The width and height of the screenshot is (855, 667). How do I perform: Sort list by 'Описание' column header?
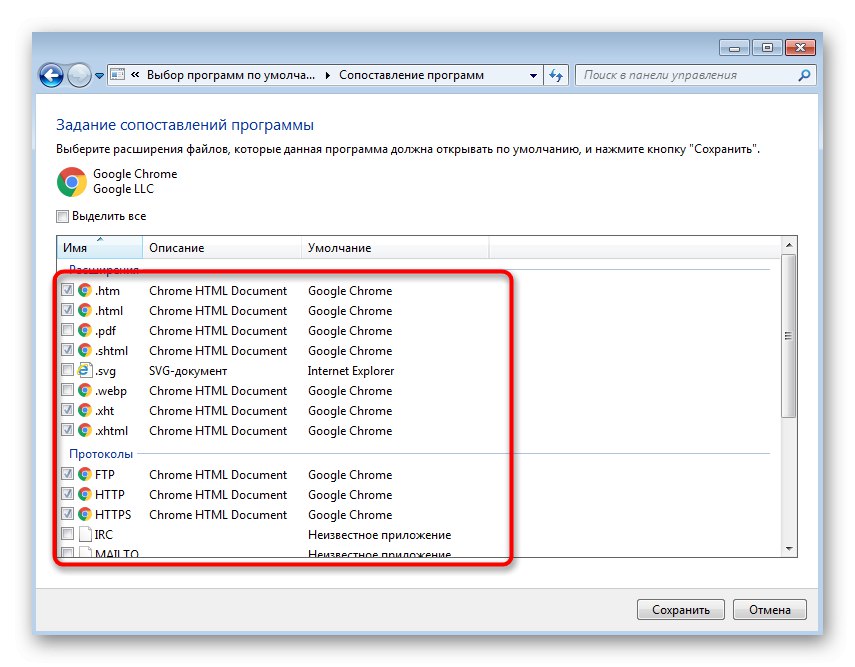220,248
